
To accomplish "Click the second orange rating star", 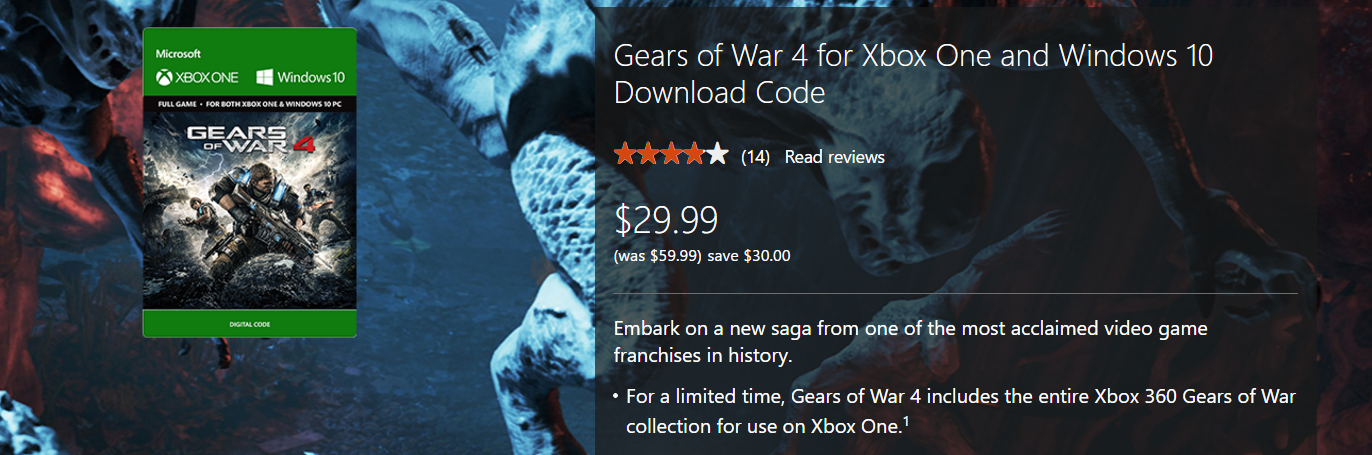I will click(649, 155).
